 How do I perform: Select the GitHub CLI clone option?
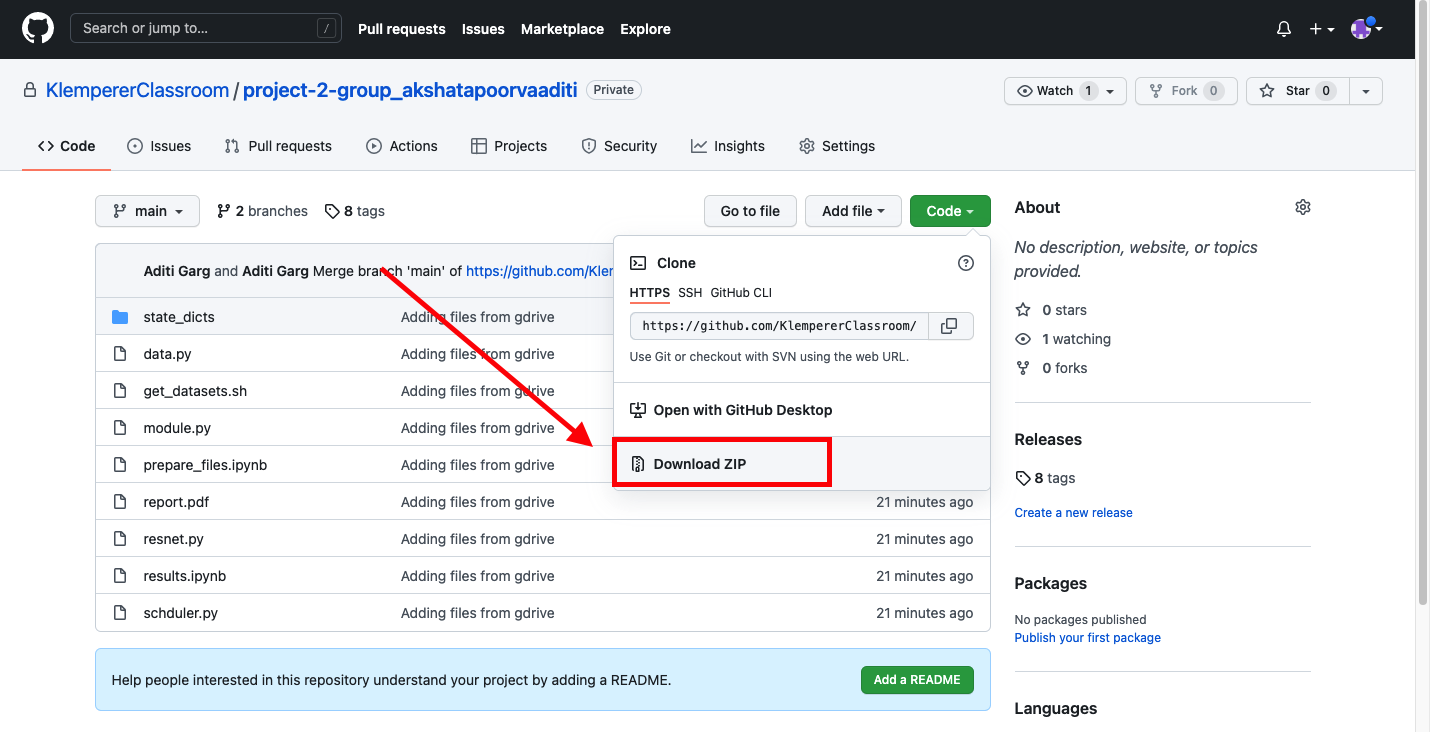pos(741,293)
